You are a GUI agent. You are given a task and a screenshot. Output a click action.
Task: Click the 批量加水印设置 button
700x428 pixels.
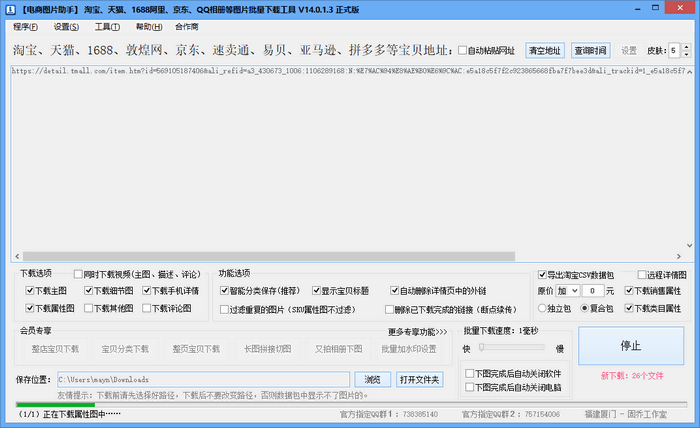408,349
